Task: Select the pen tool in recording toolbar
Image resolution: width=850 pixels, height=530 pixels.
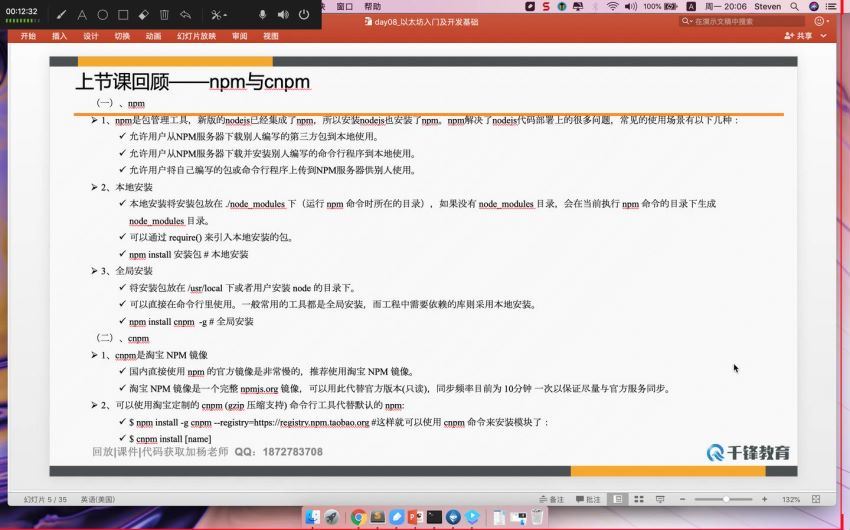Action: tap(62, 15)
